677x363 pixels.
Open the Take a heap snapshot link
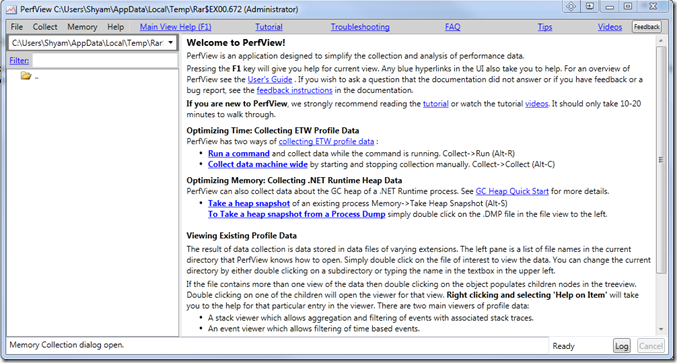249,203
